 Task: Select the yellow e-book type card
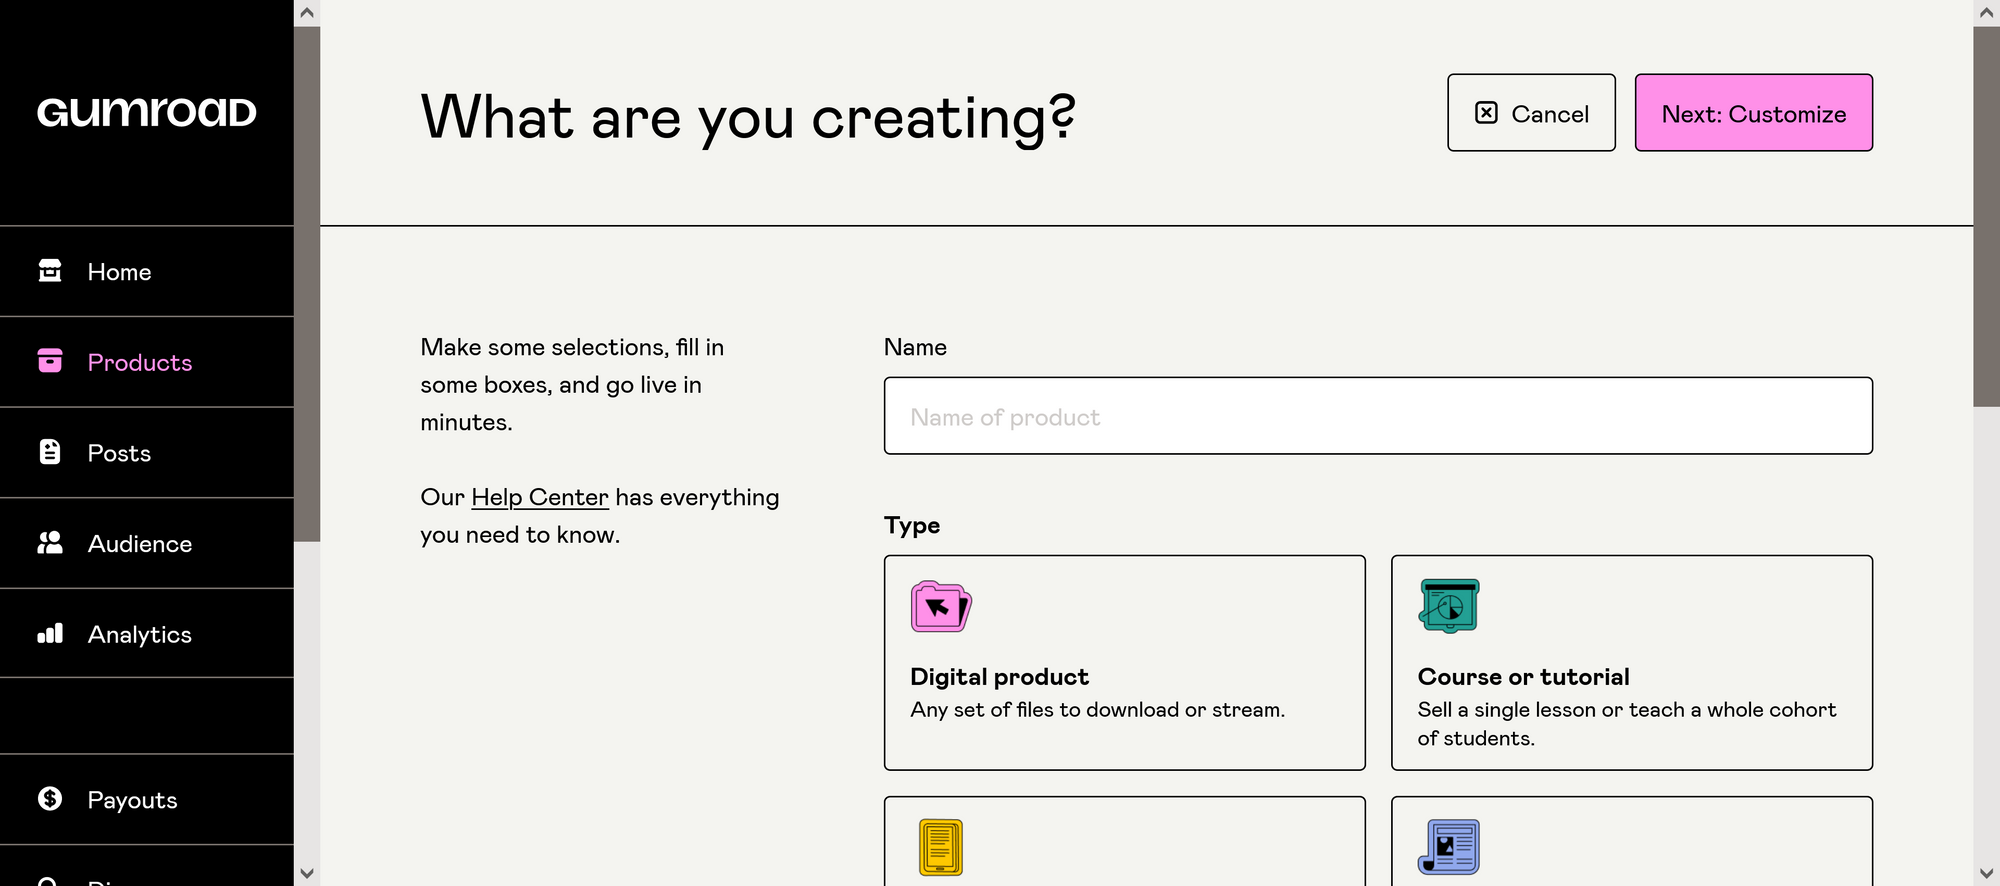click(1125, 841)
